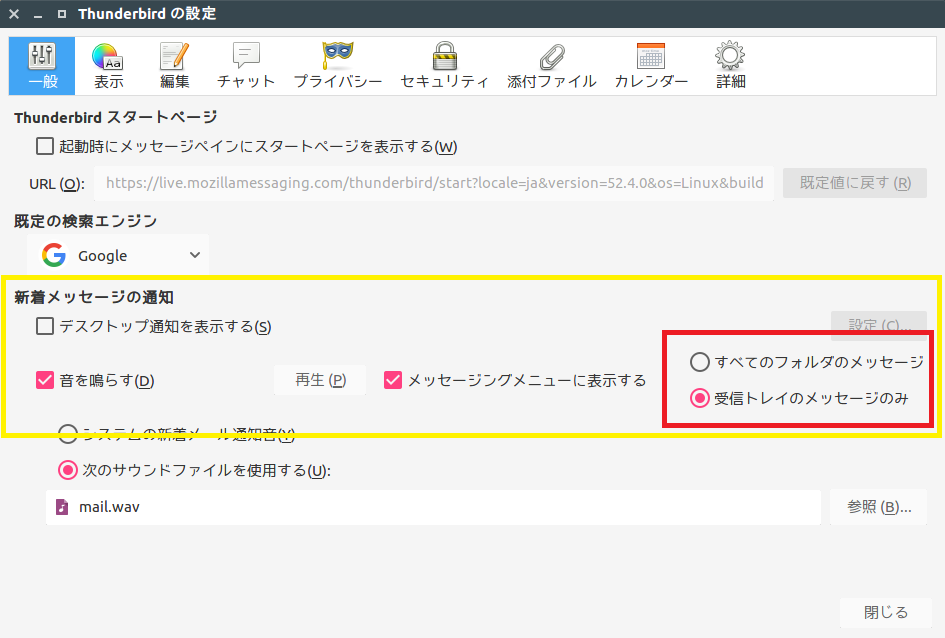Click the 閉じる (Close) button
945x638 pixels.
point(885,612)
